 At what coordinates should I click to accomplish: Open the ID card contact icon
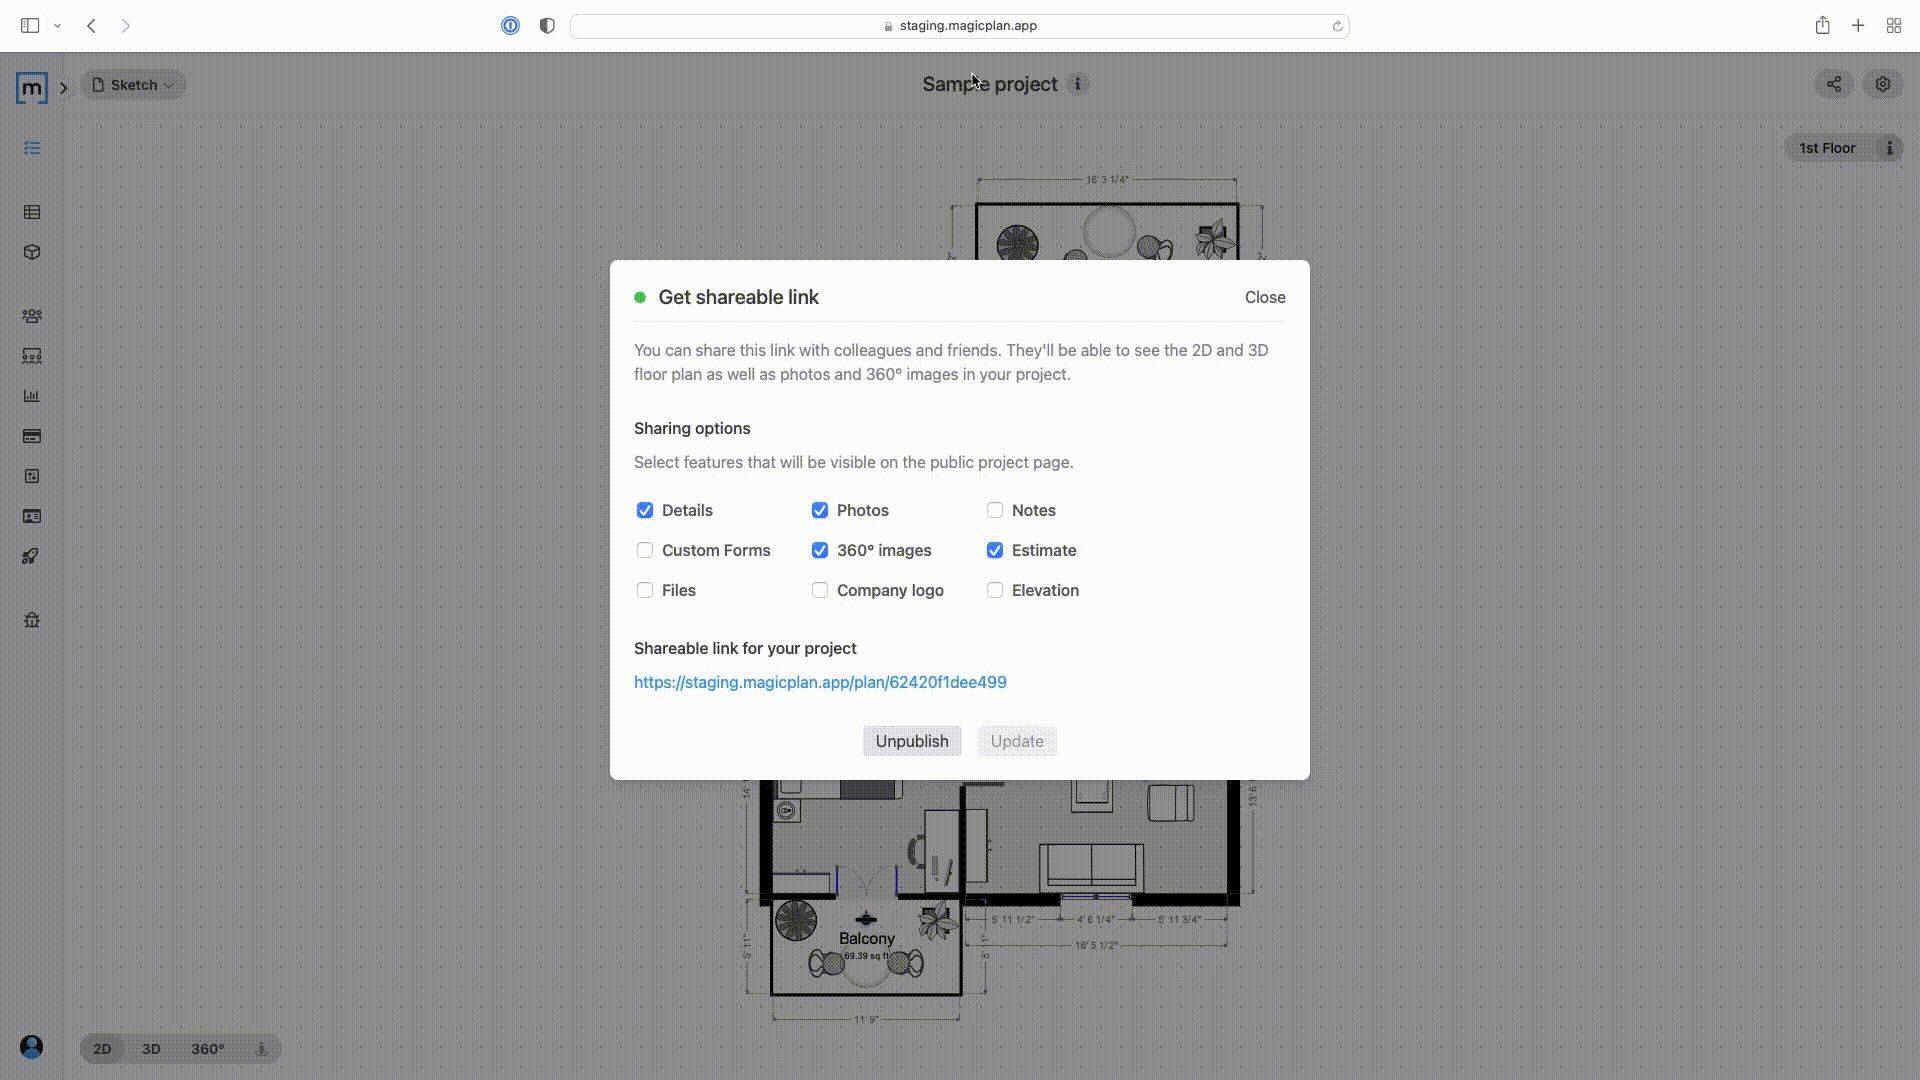(x=32, y=516)
